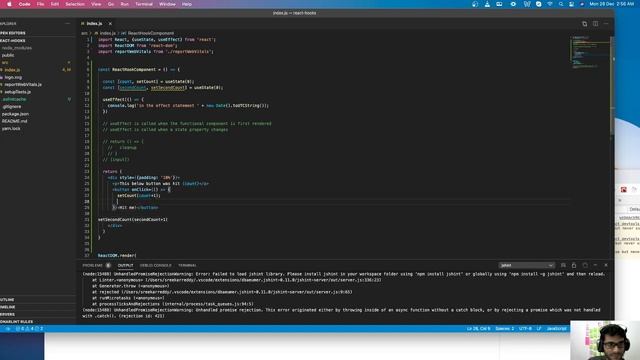Image resolution: width=640 pixels, height=360 pixels.
Task: Open editor More Actions ellipsis
Action: [606, 24]
